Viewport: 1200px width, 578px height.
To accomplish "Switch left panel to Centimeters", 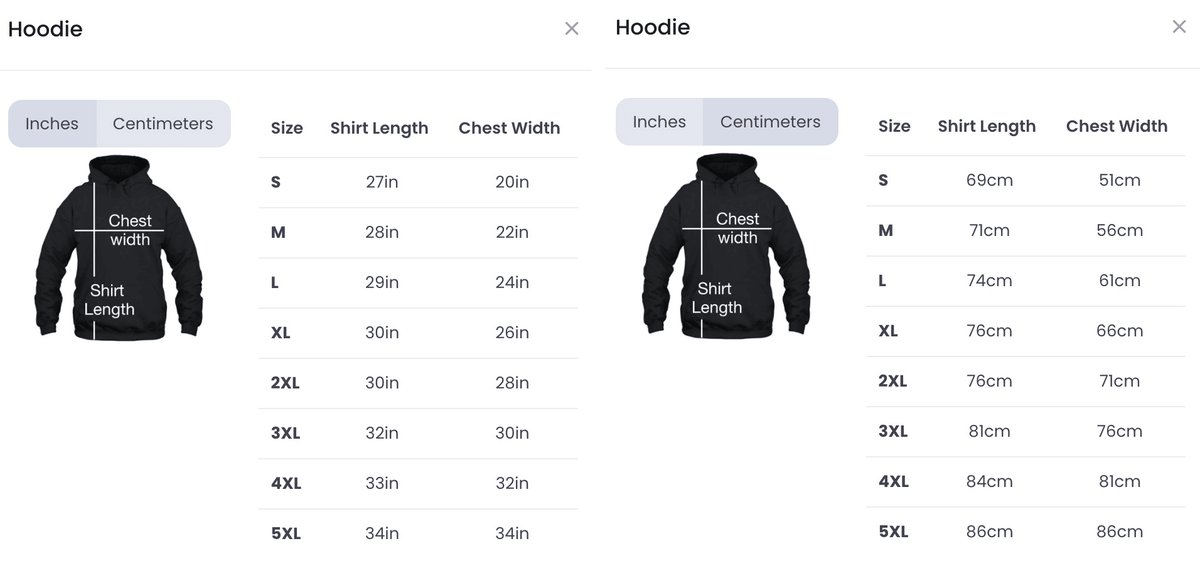I will pos(163,124).
